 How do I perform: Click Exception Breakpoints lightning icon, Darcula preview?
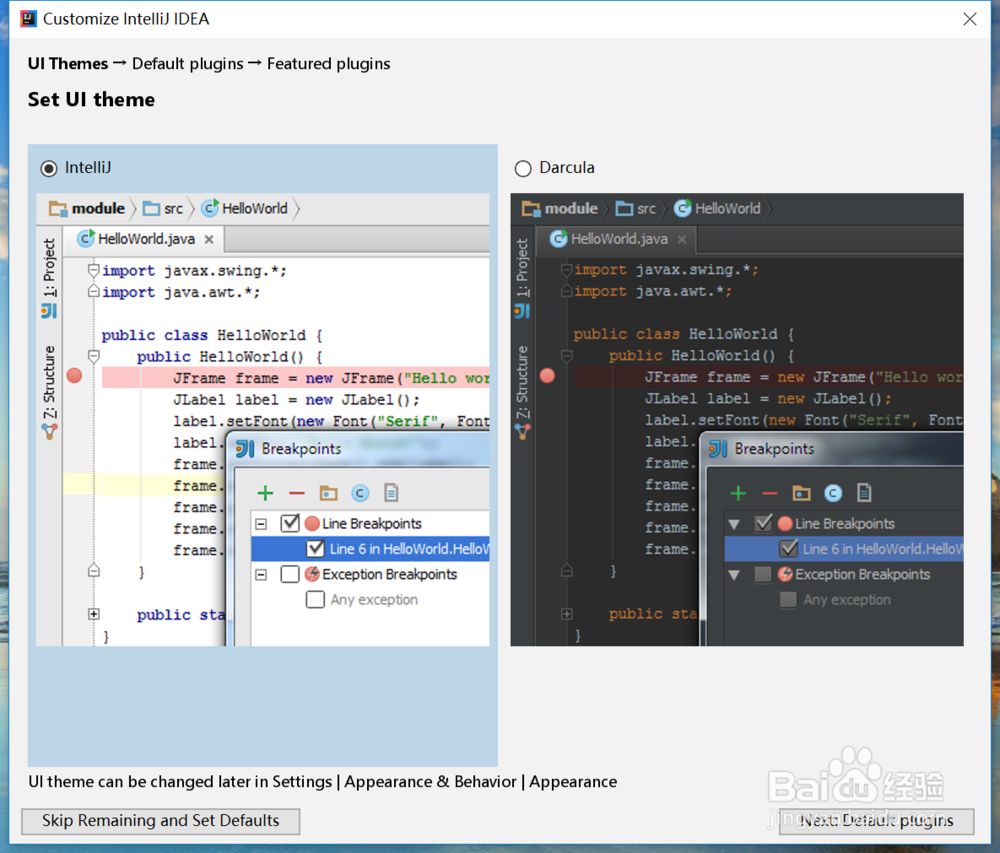(x=785, y=574)
